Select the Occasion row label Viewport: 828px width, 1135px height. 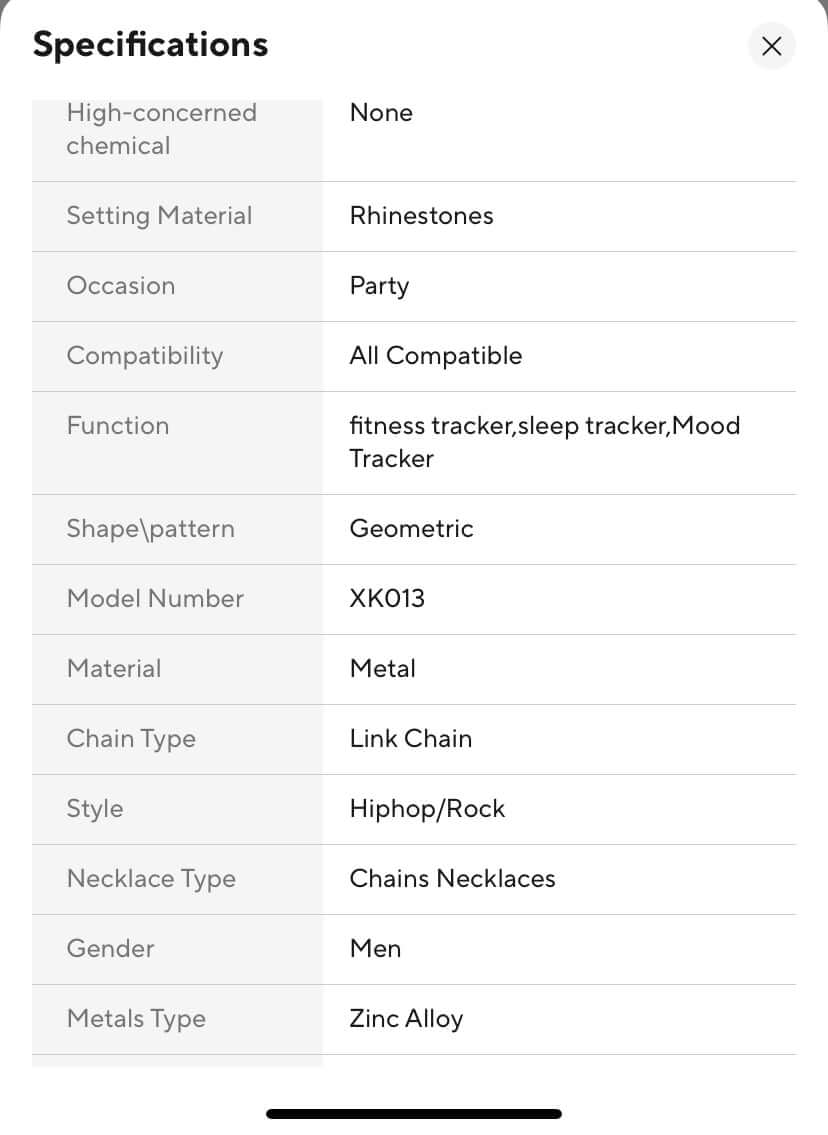[x=120, y=286]
